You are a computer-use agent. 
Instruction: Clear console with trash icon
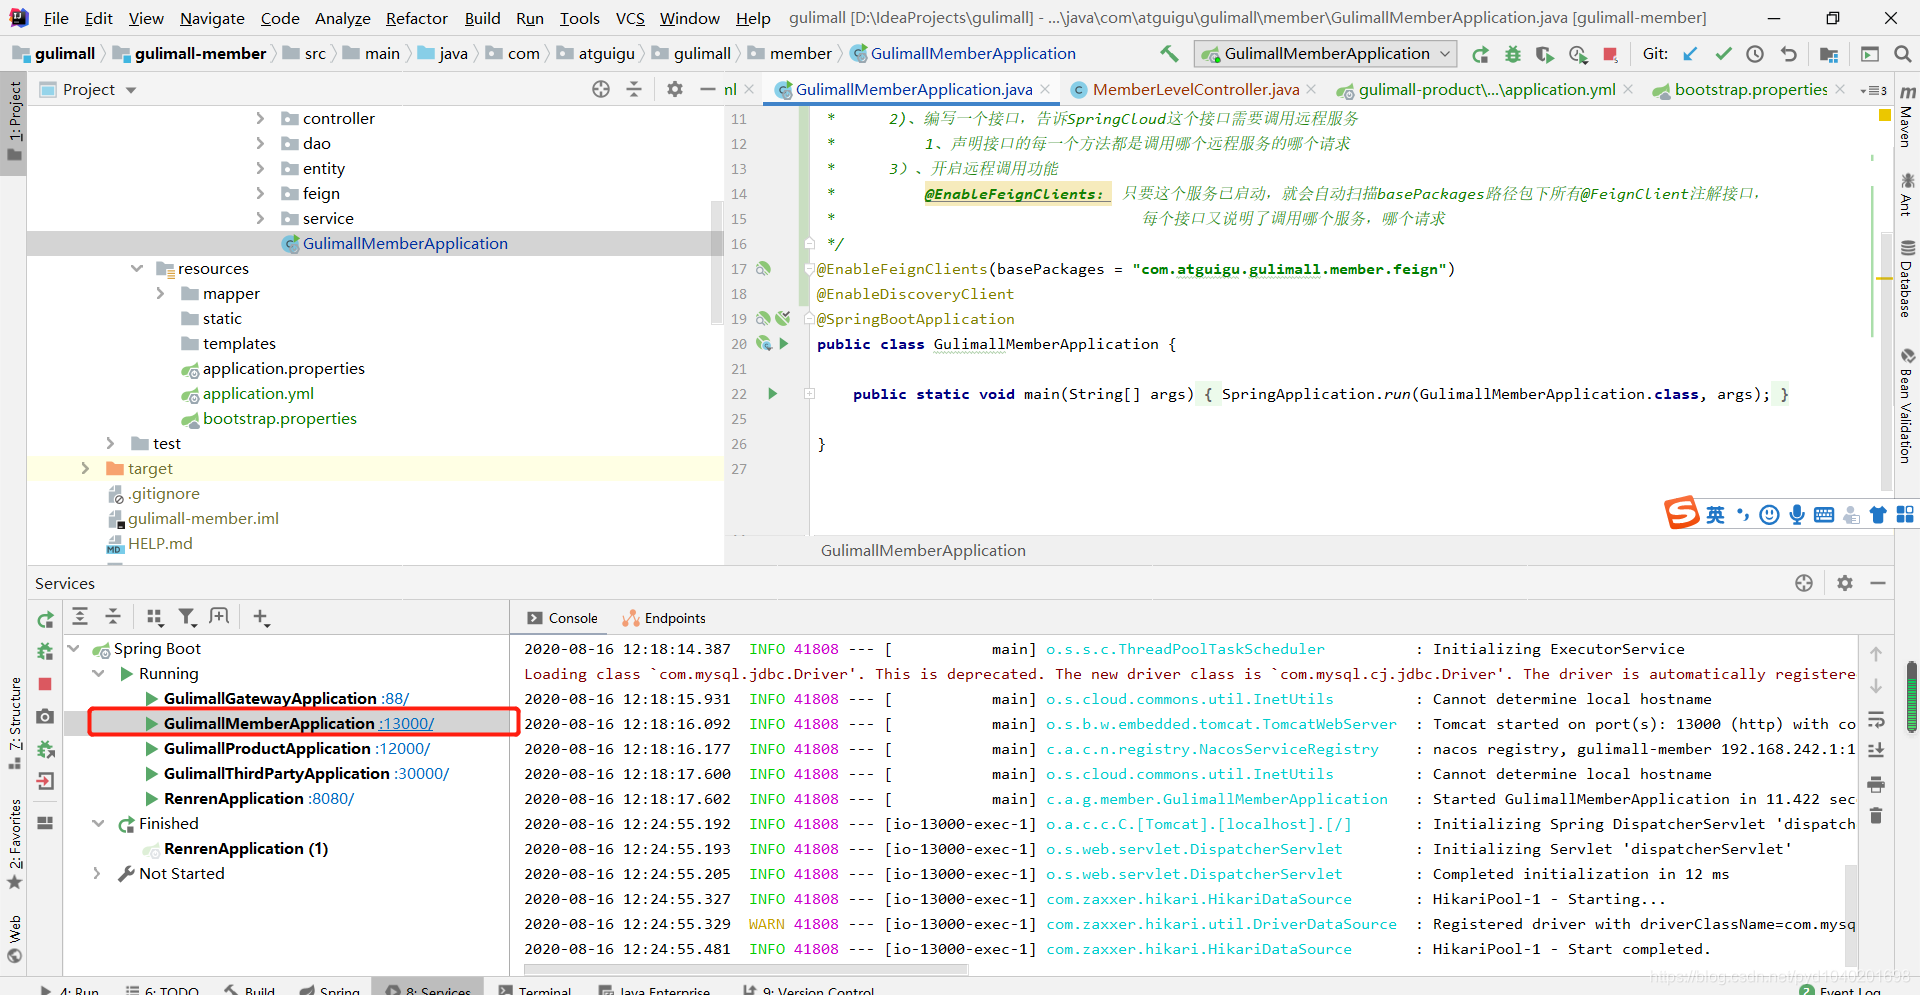coord(1876,816)
